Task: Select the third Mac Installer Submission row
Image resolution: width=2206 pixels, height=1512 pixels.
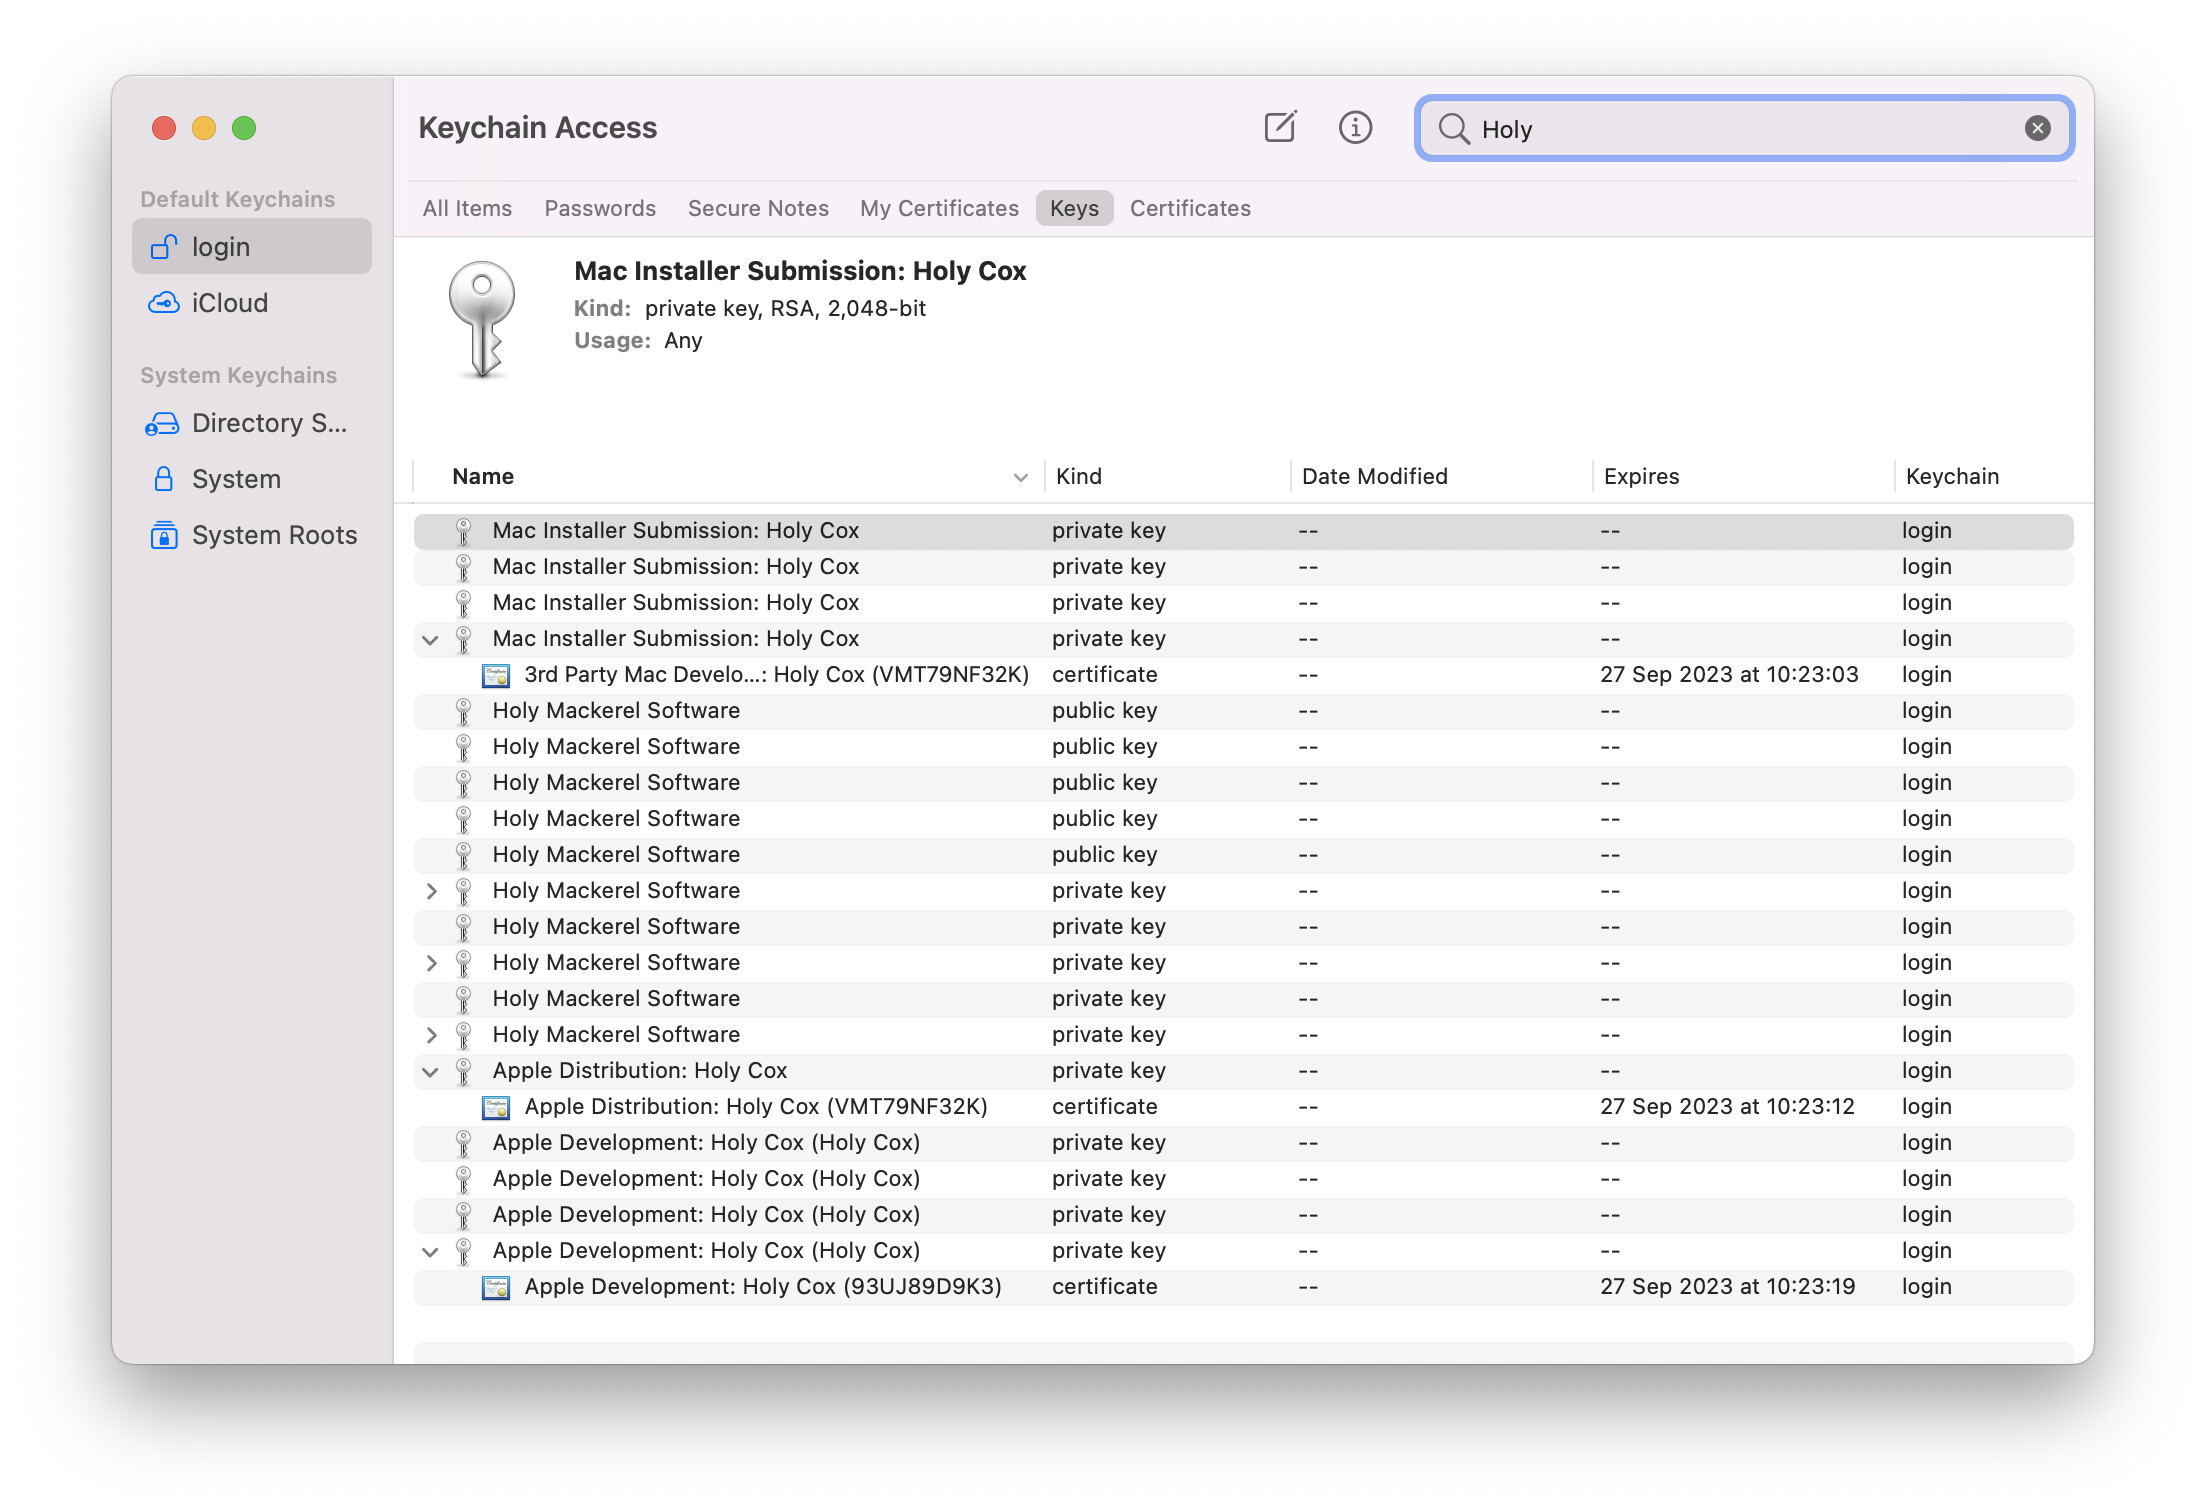Action: click(x=1243, y=603)
